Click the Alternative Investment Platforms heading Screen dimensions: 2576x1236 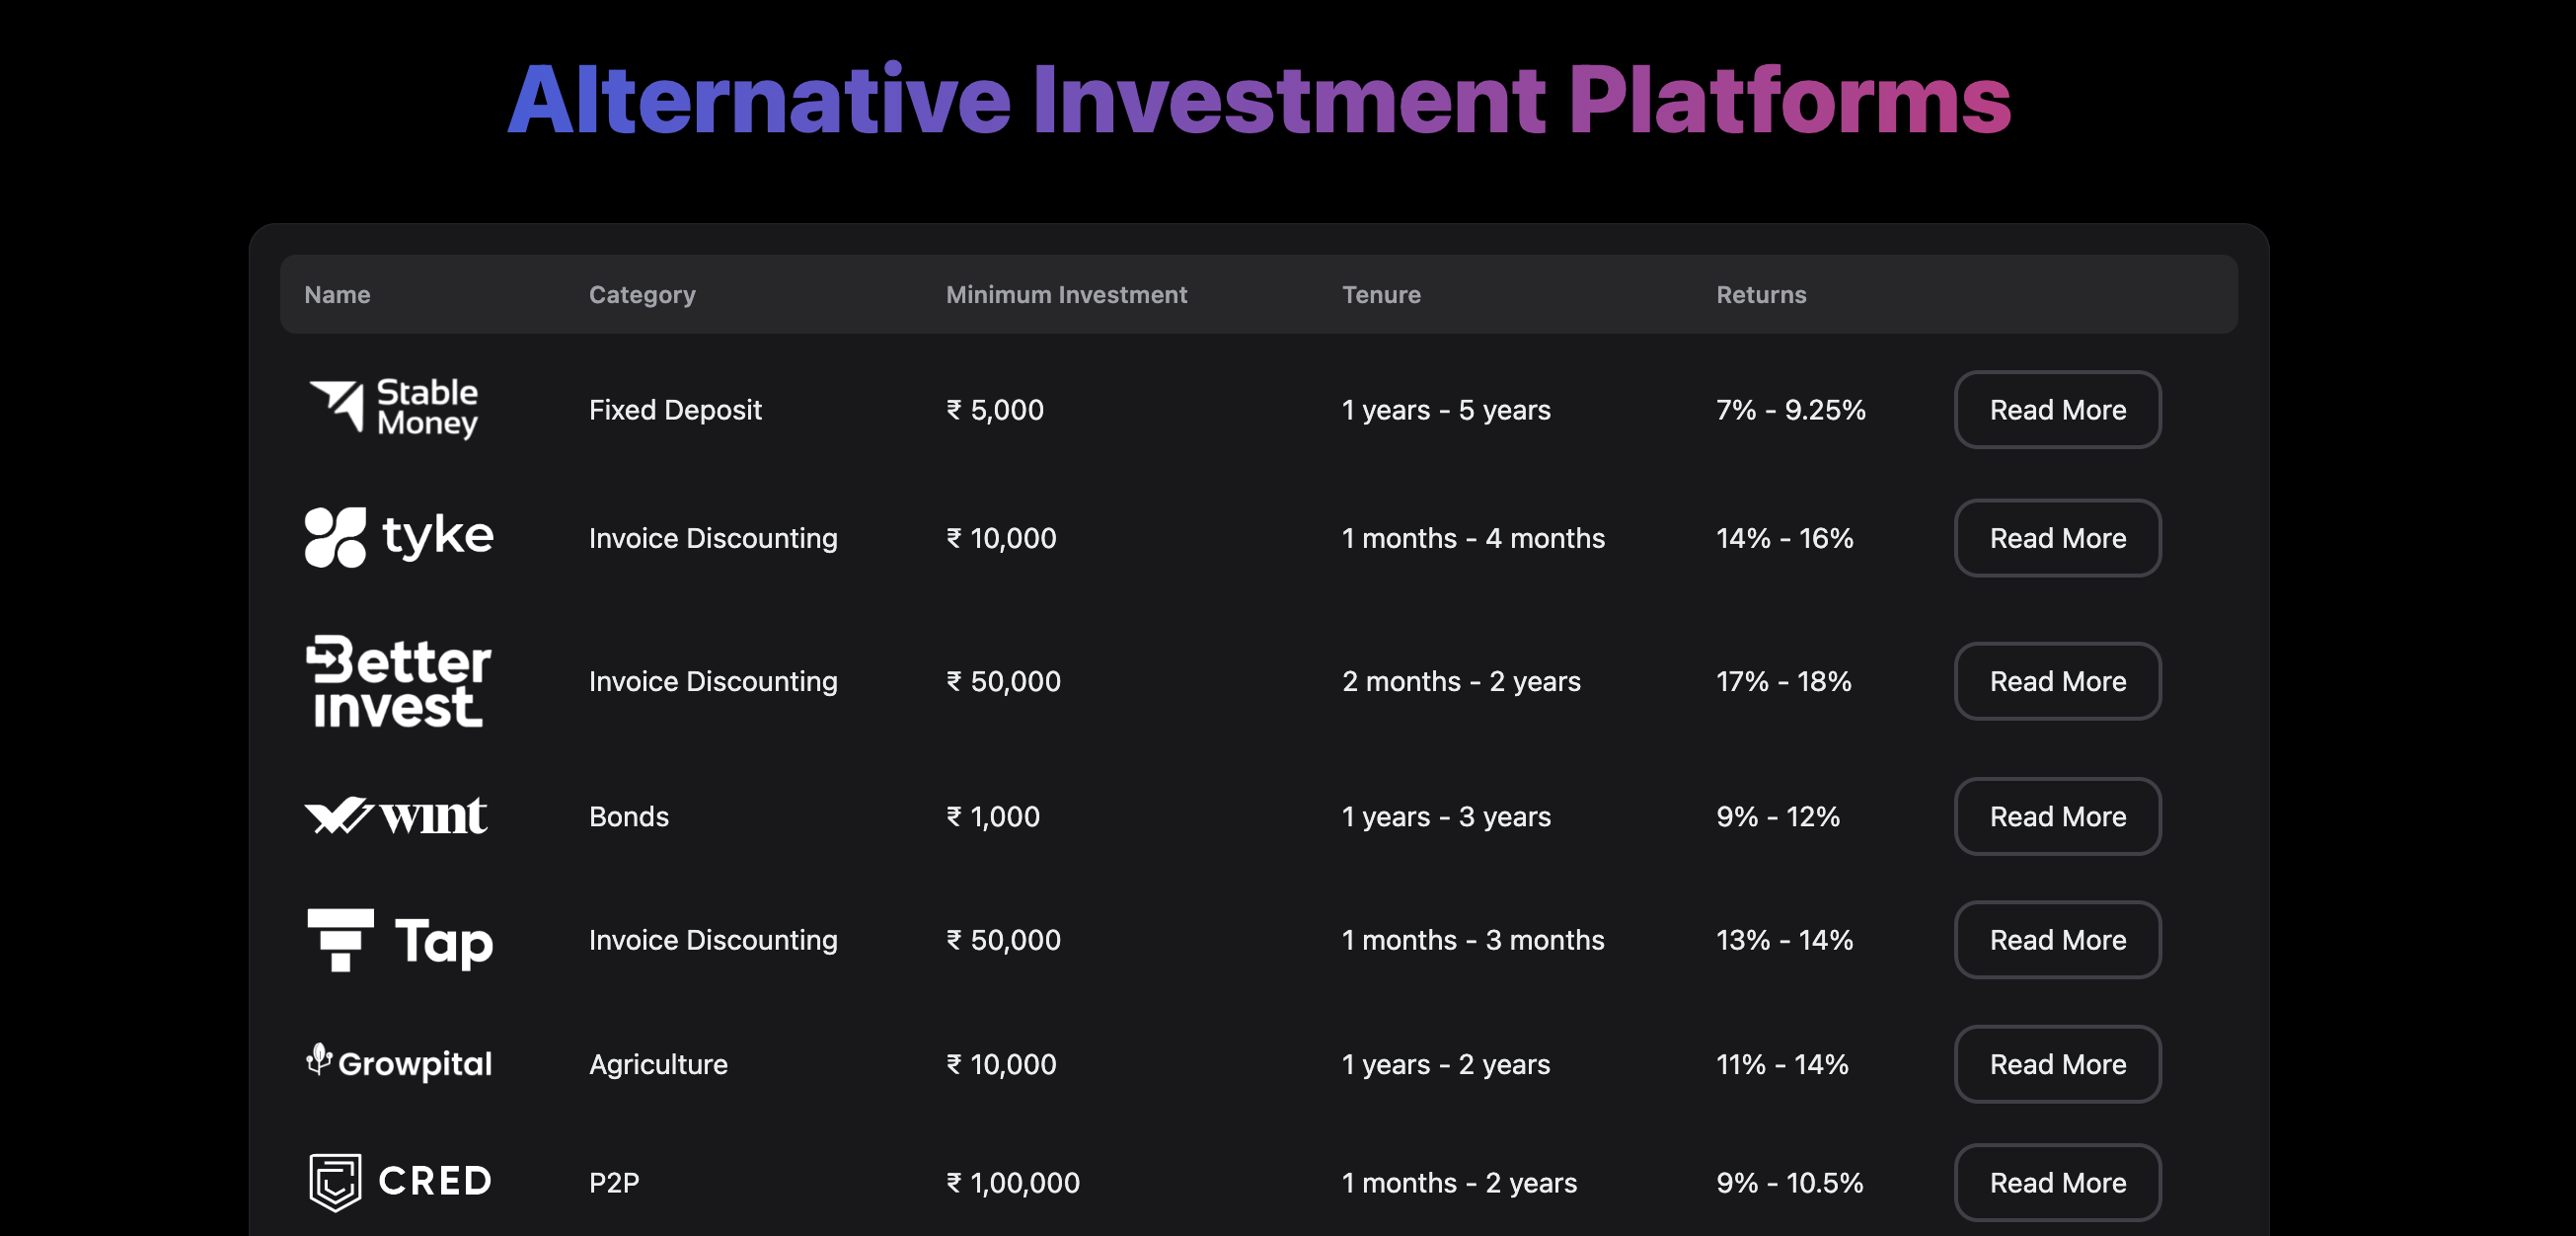(x=1258, y=100)
